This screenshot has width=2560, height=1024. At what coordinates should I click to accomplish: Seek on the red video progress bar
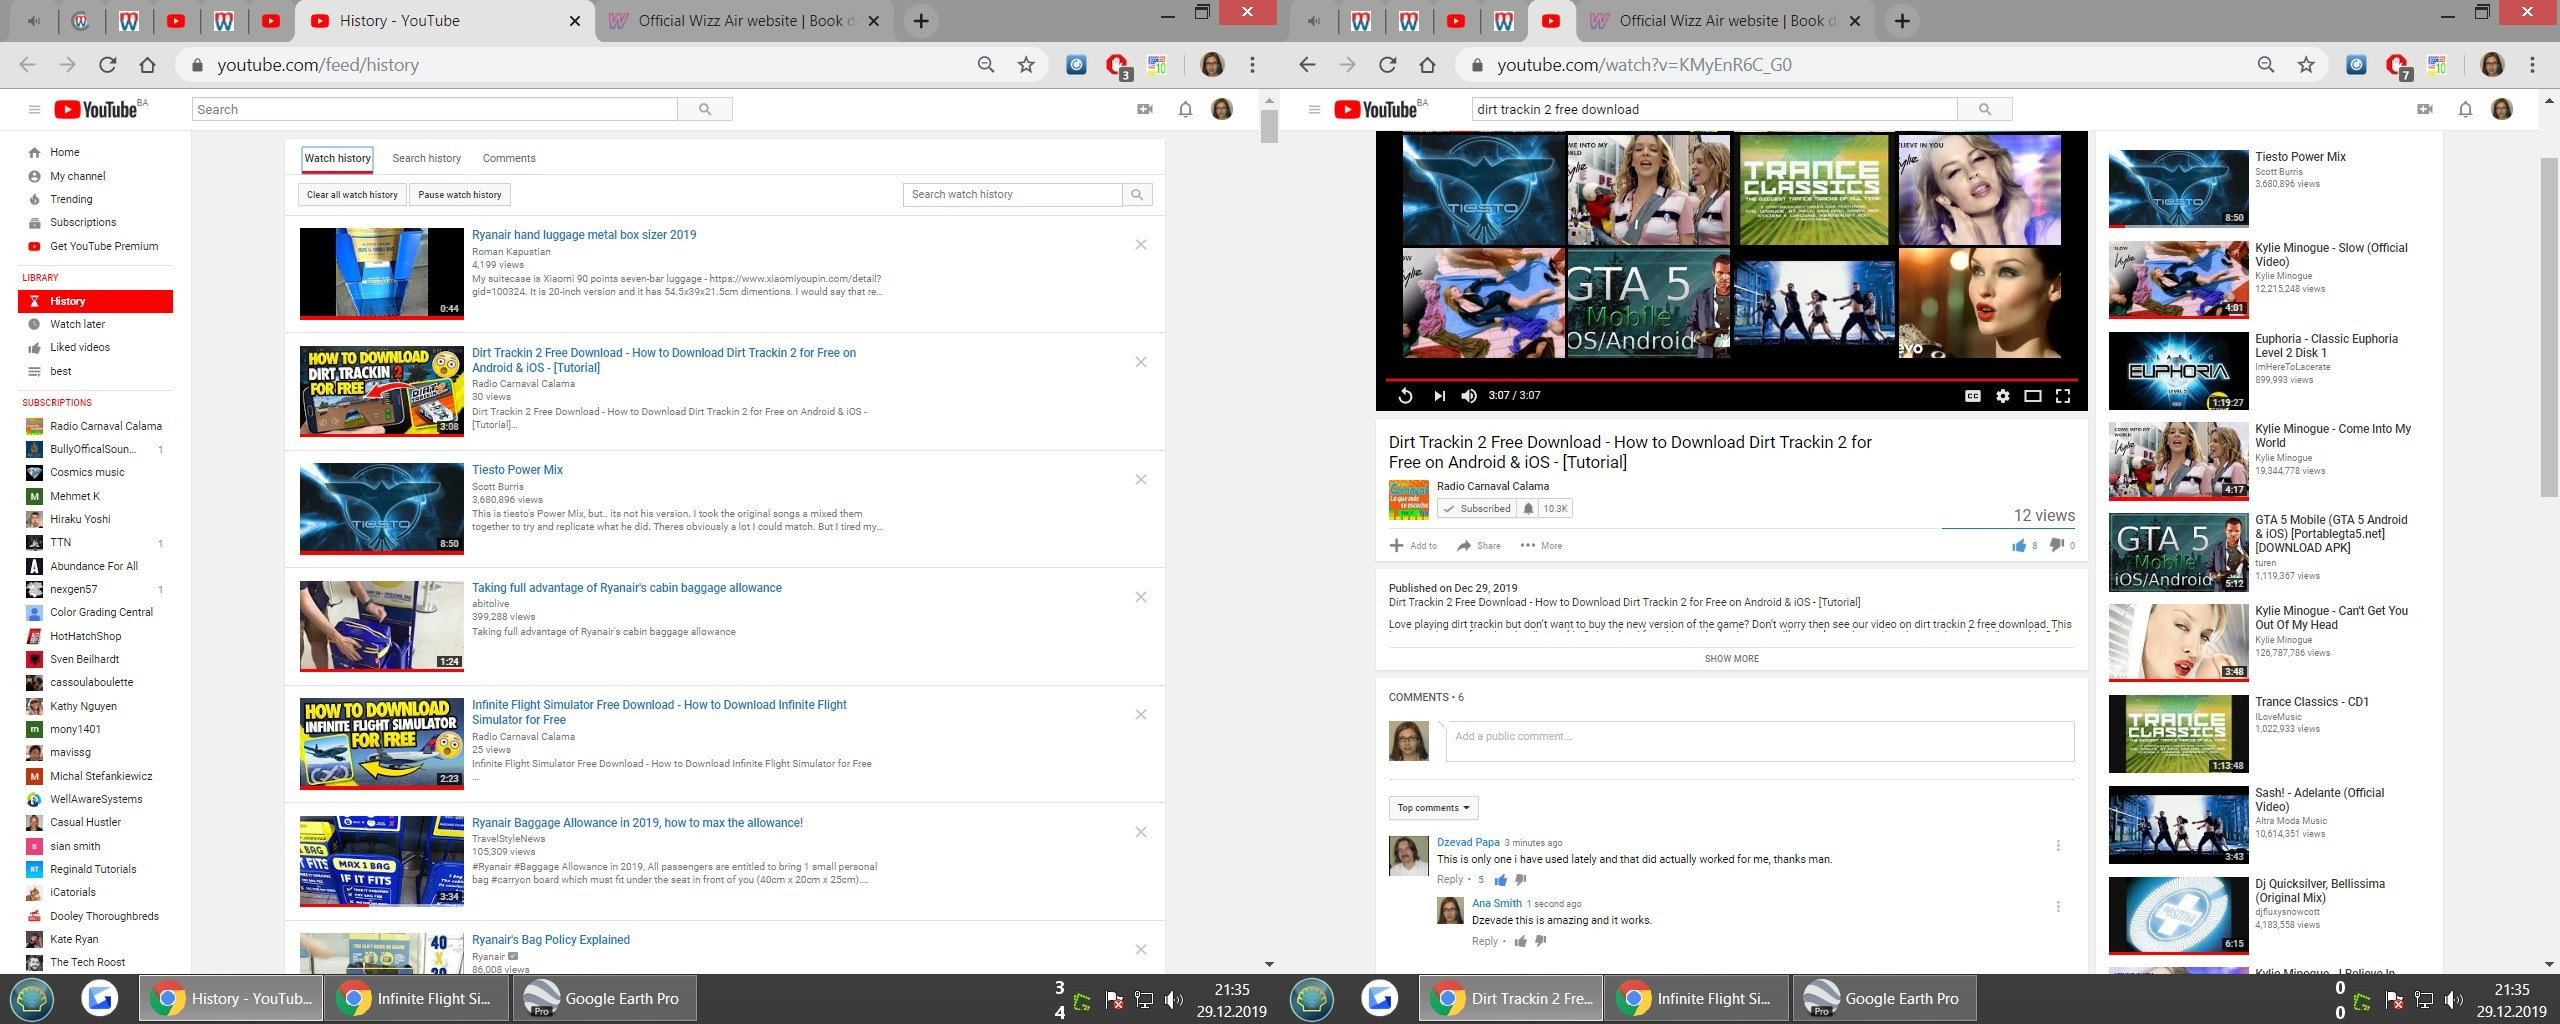tap(1731, 380)
